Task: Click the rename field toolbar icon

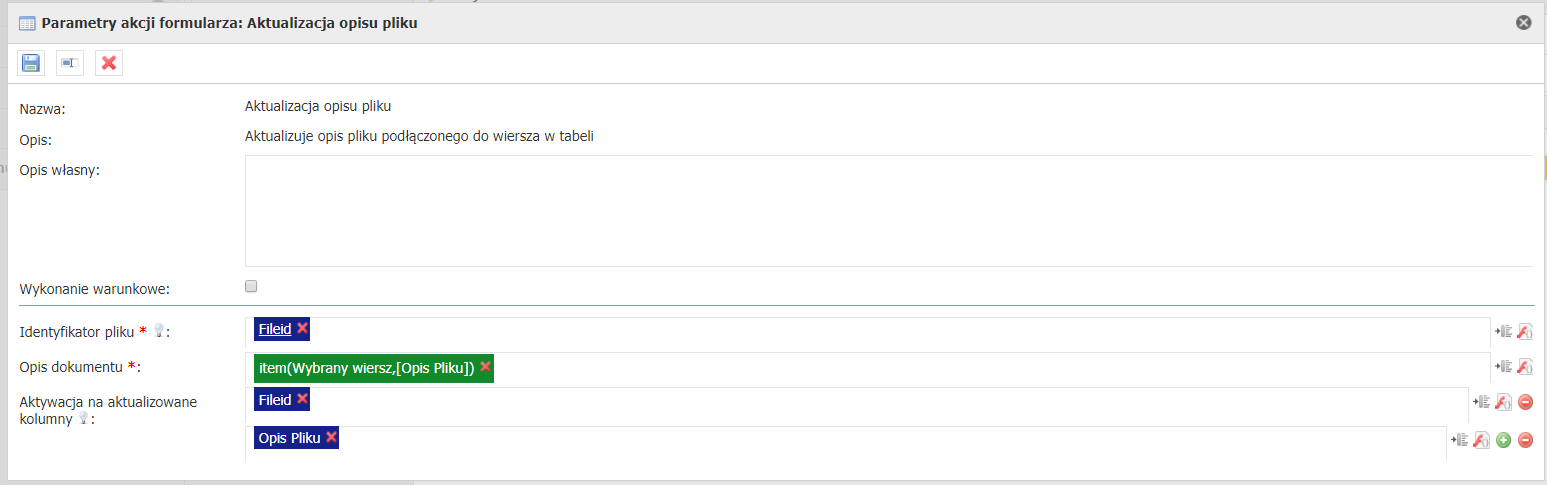Action: coord(69,63)
